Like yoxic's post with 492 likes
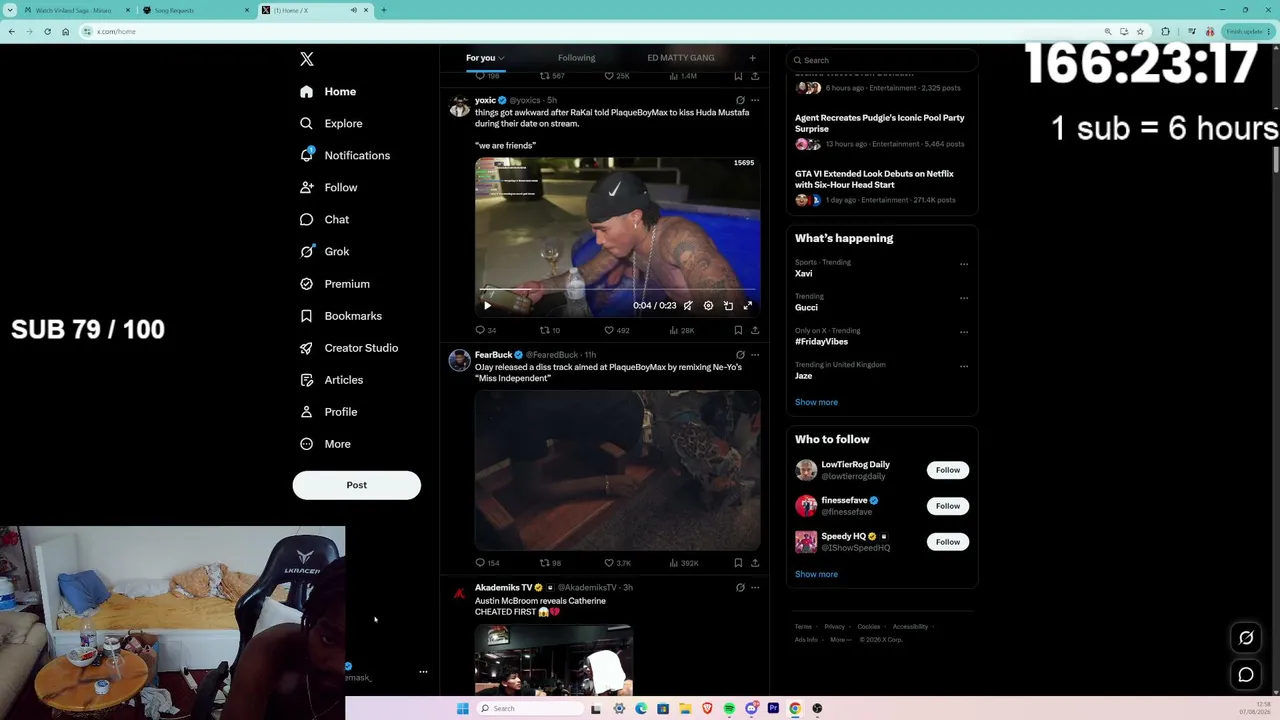Viewport: 1280px width, 720px height. click(x=616, y=330)
